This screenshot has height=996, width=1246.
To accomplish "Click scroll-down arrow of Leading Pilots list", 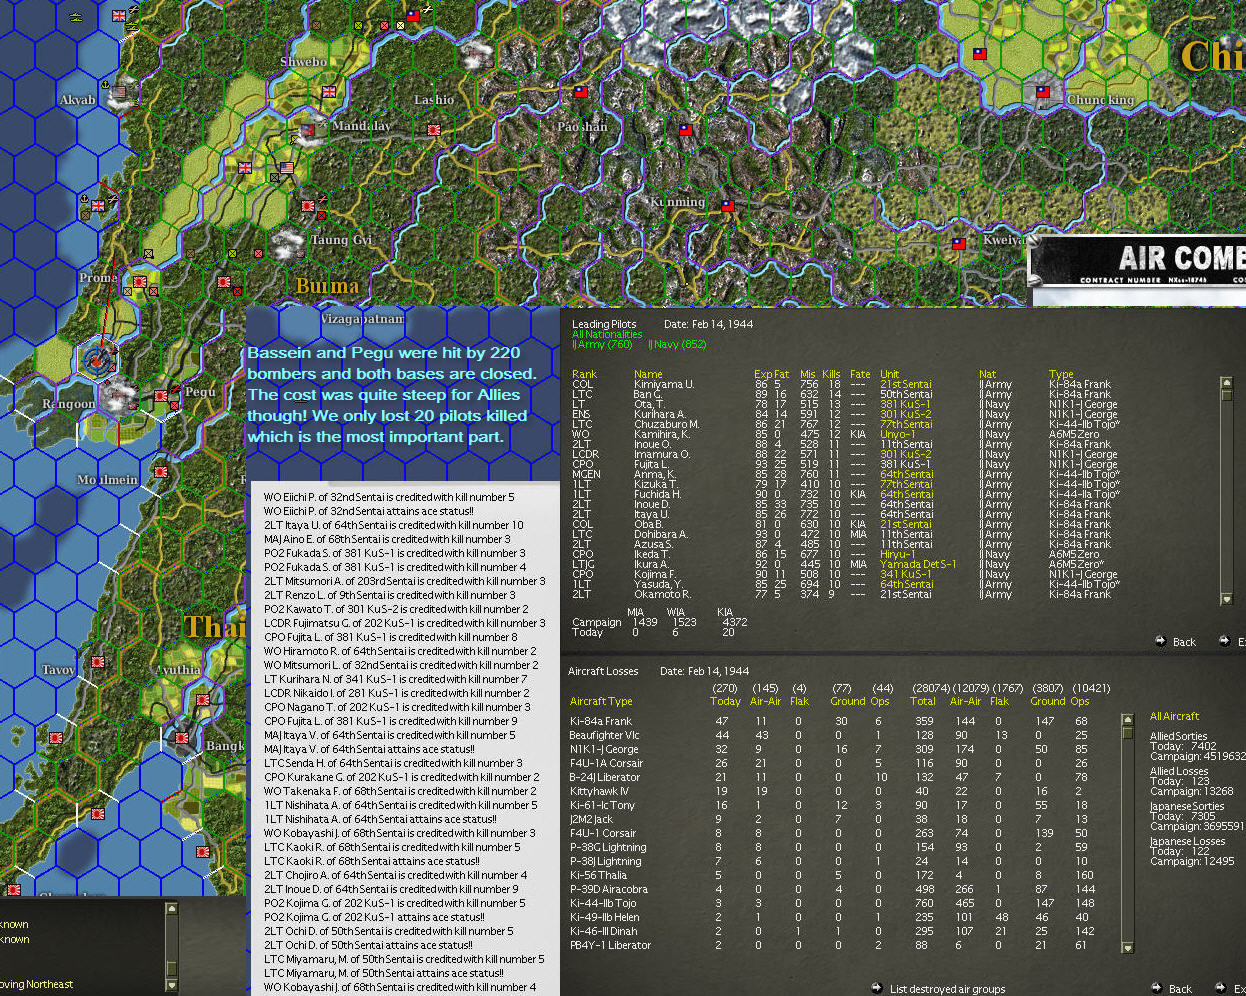I will [1227, 599].
